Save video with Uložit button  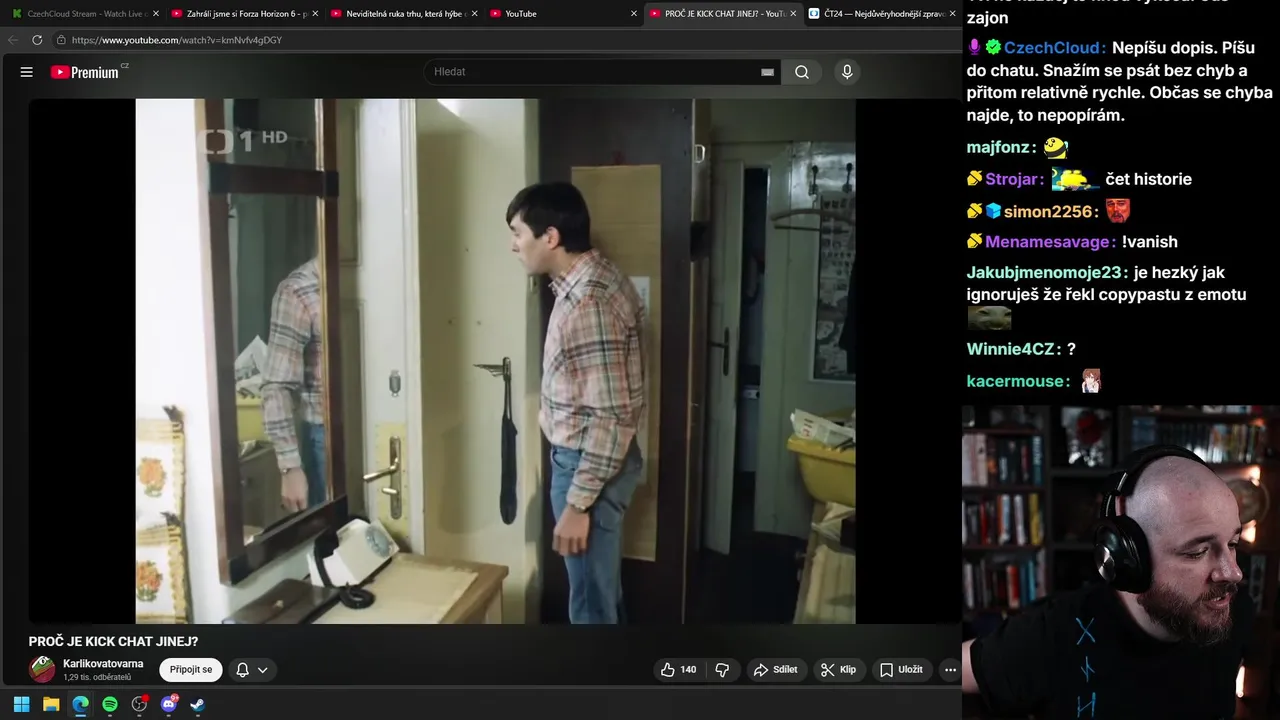point(901,670)
